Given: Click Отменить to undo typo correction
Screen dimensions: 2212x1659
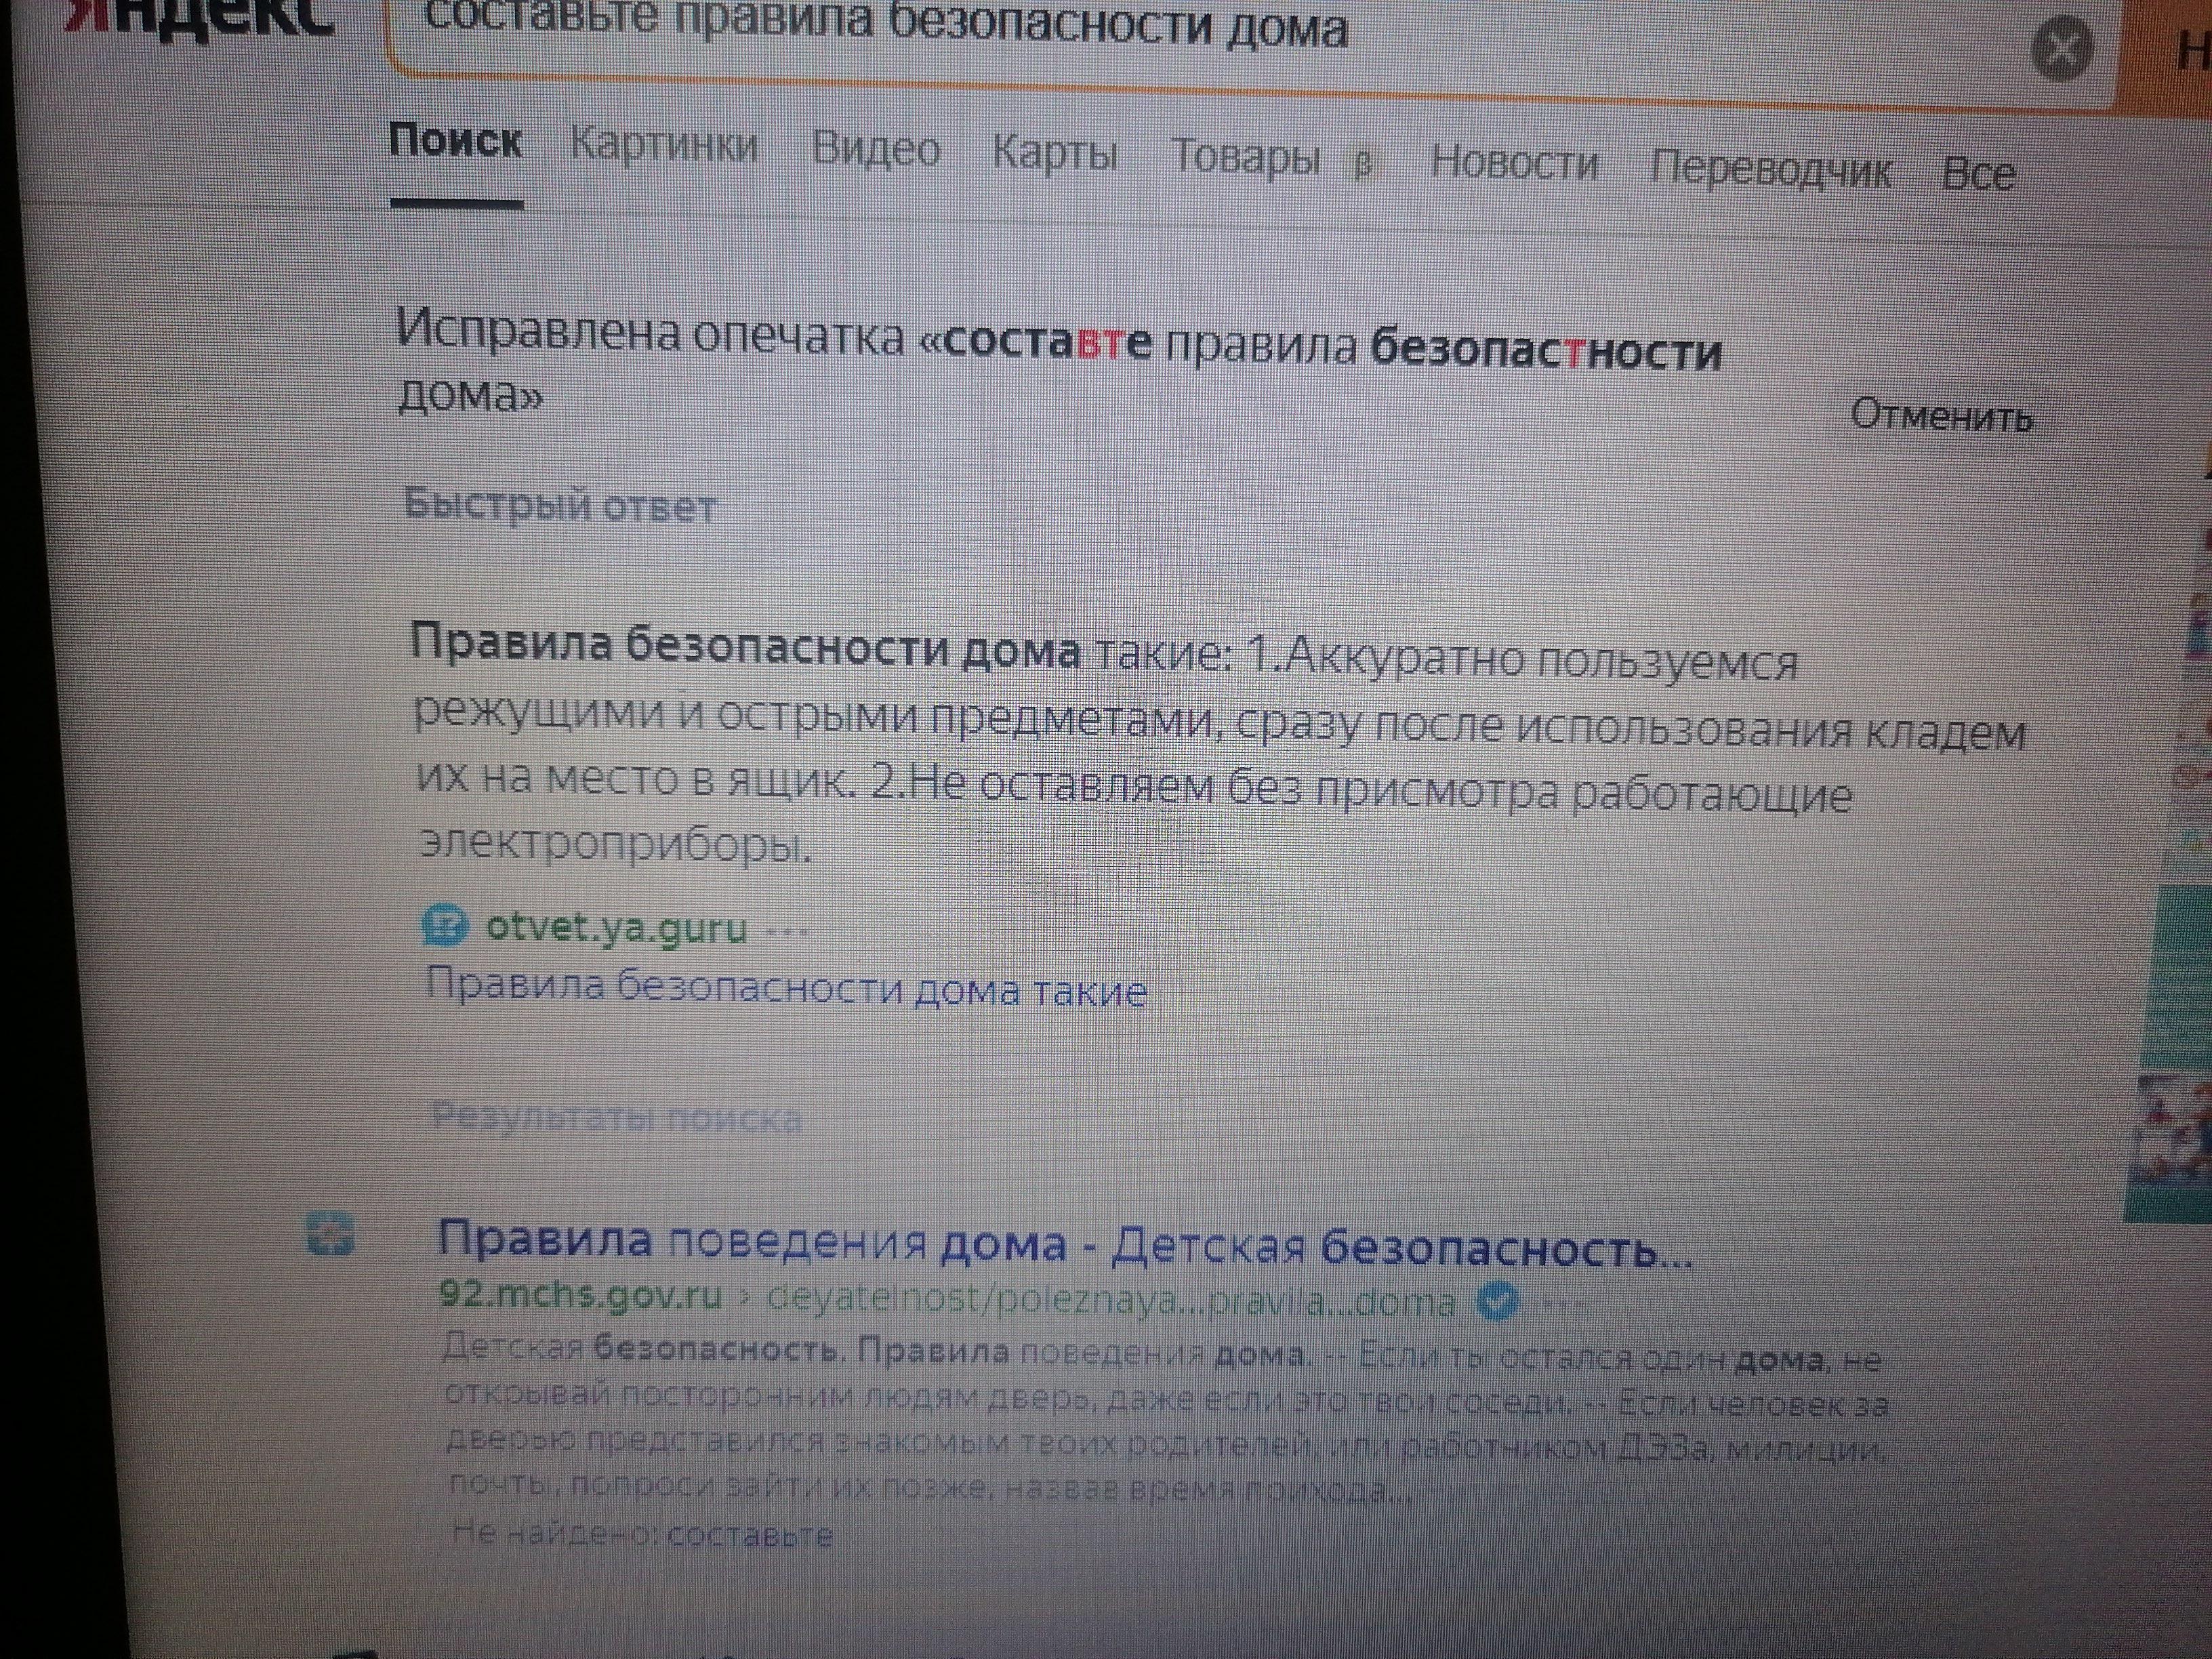Looking at the screenshot, I should coord(1941,414).
